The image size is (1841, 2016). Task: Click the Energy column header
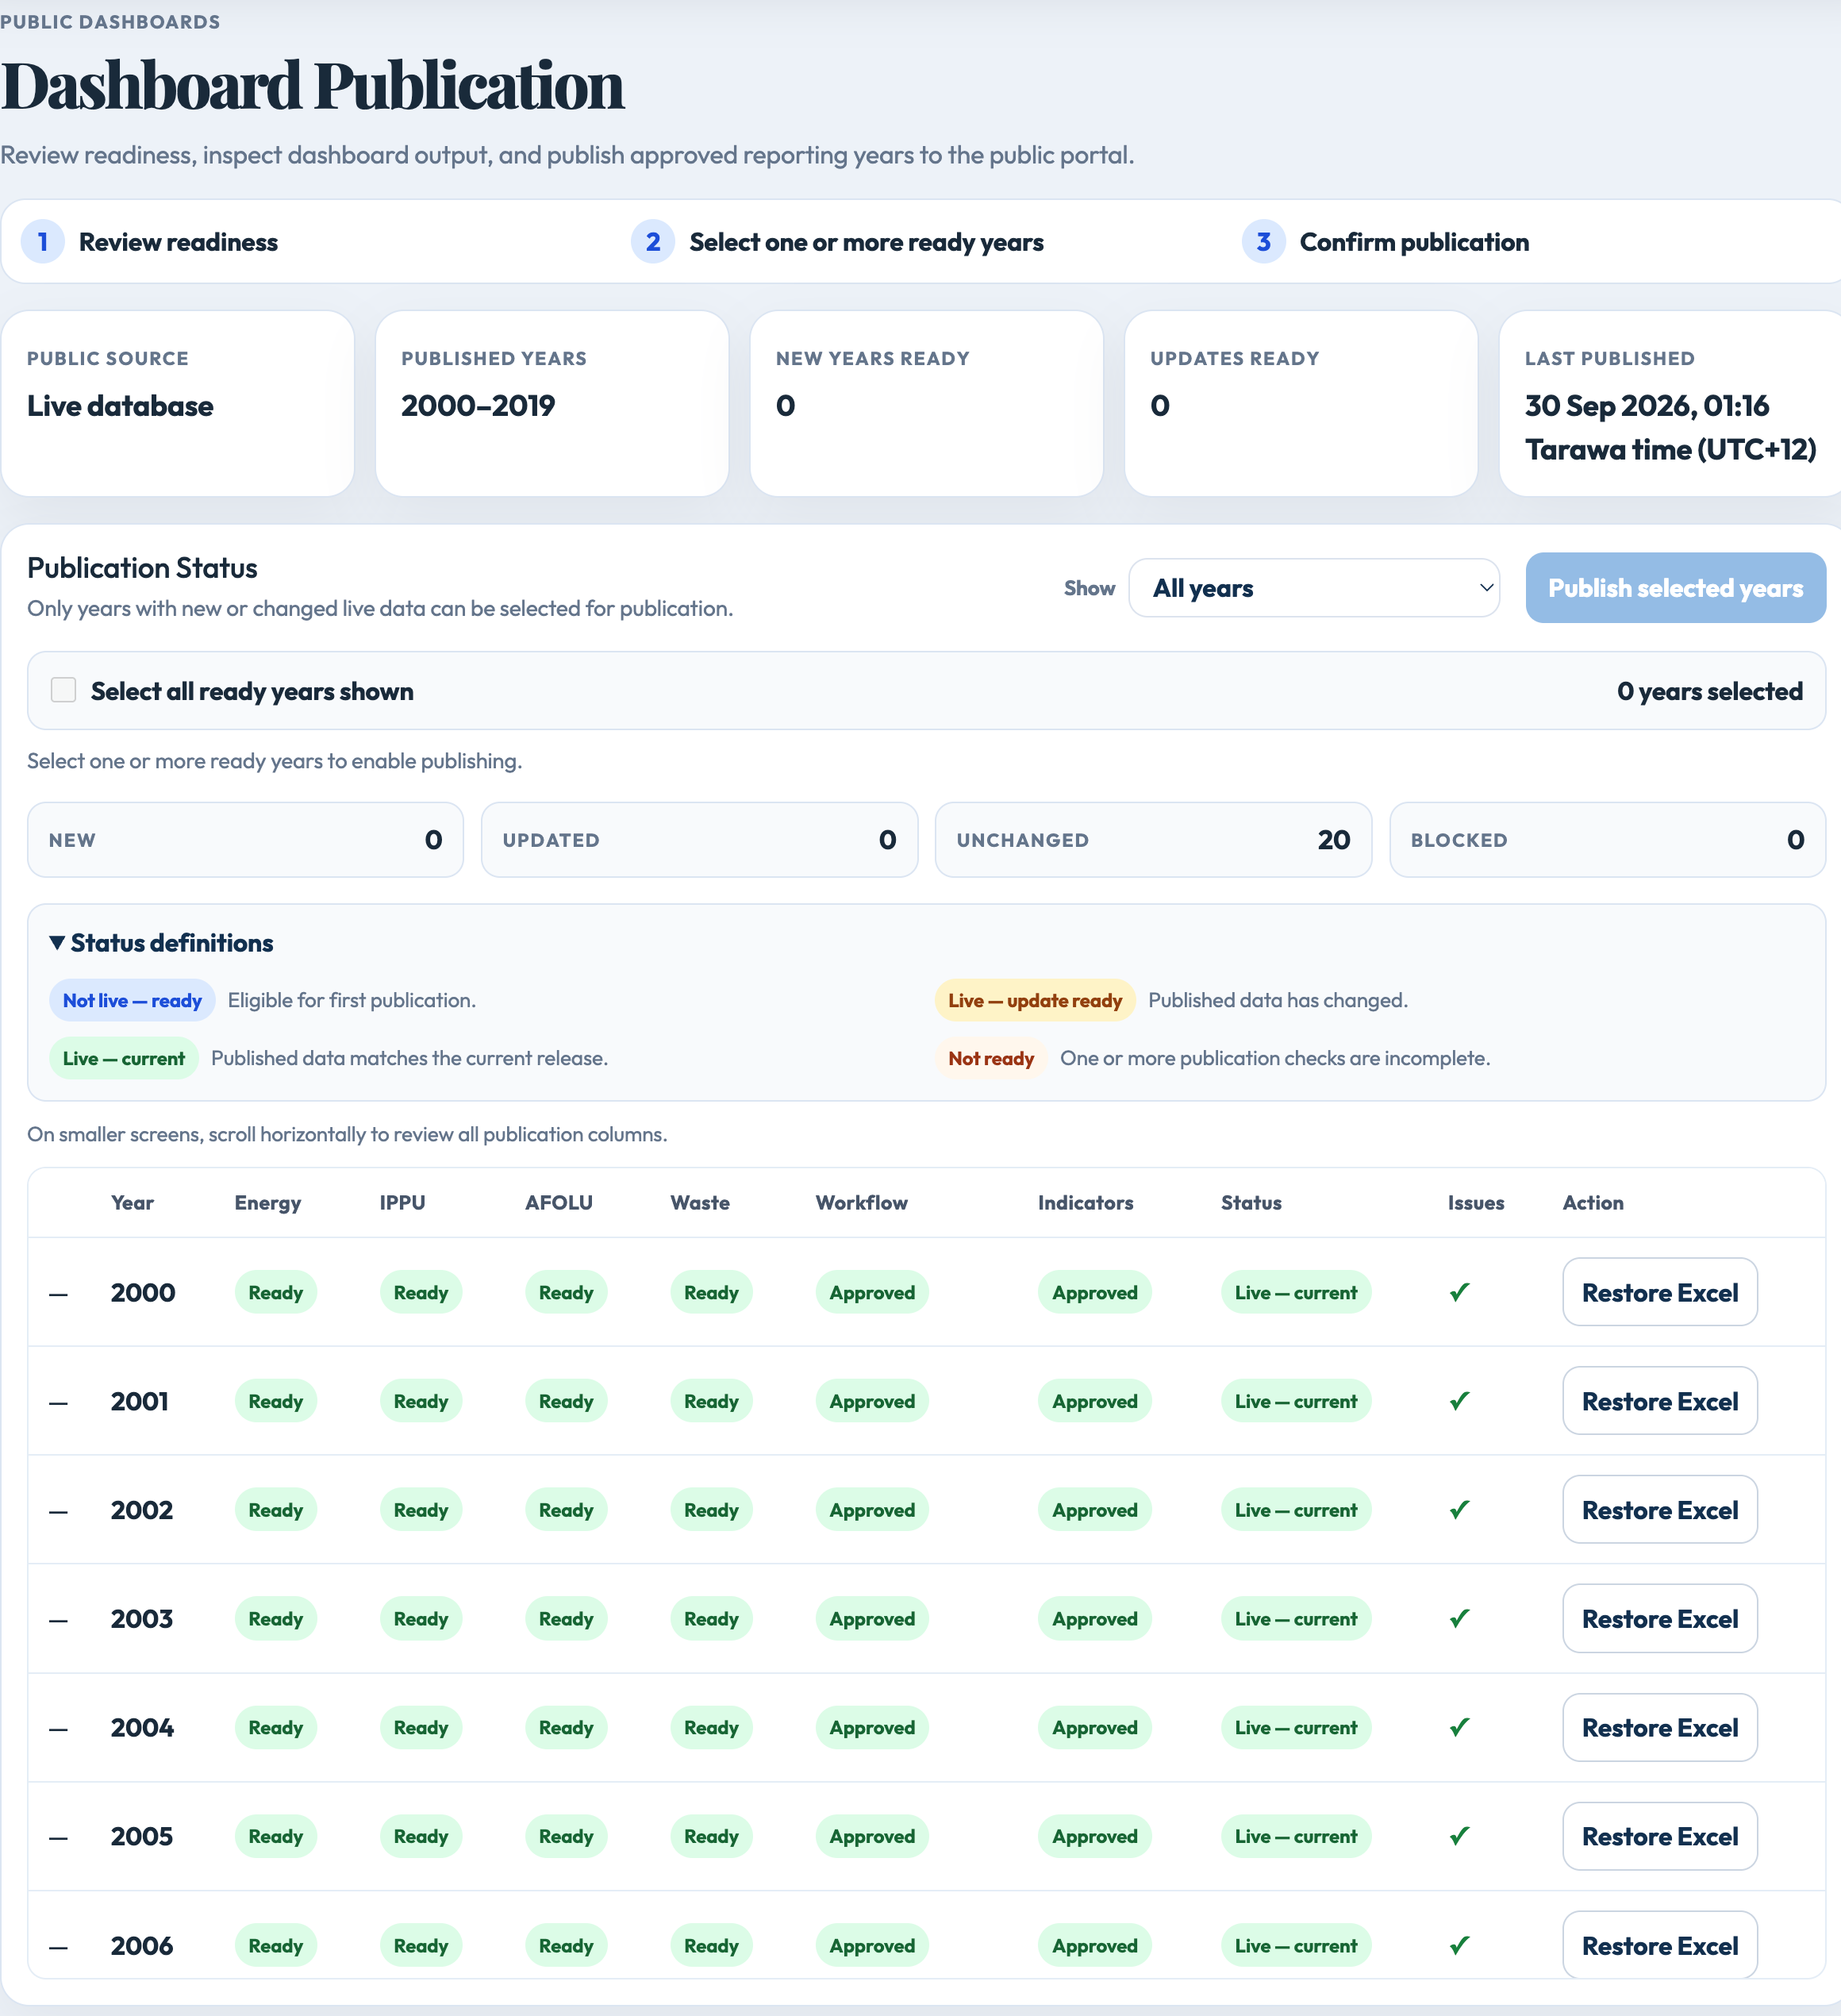point(268,1202)
